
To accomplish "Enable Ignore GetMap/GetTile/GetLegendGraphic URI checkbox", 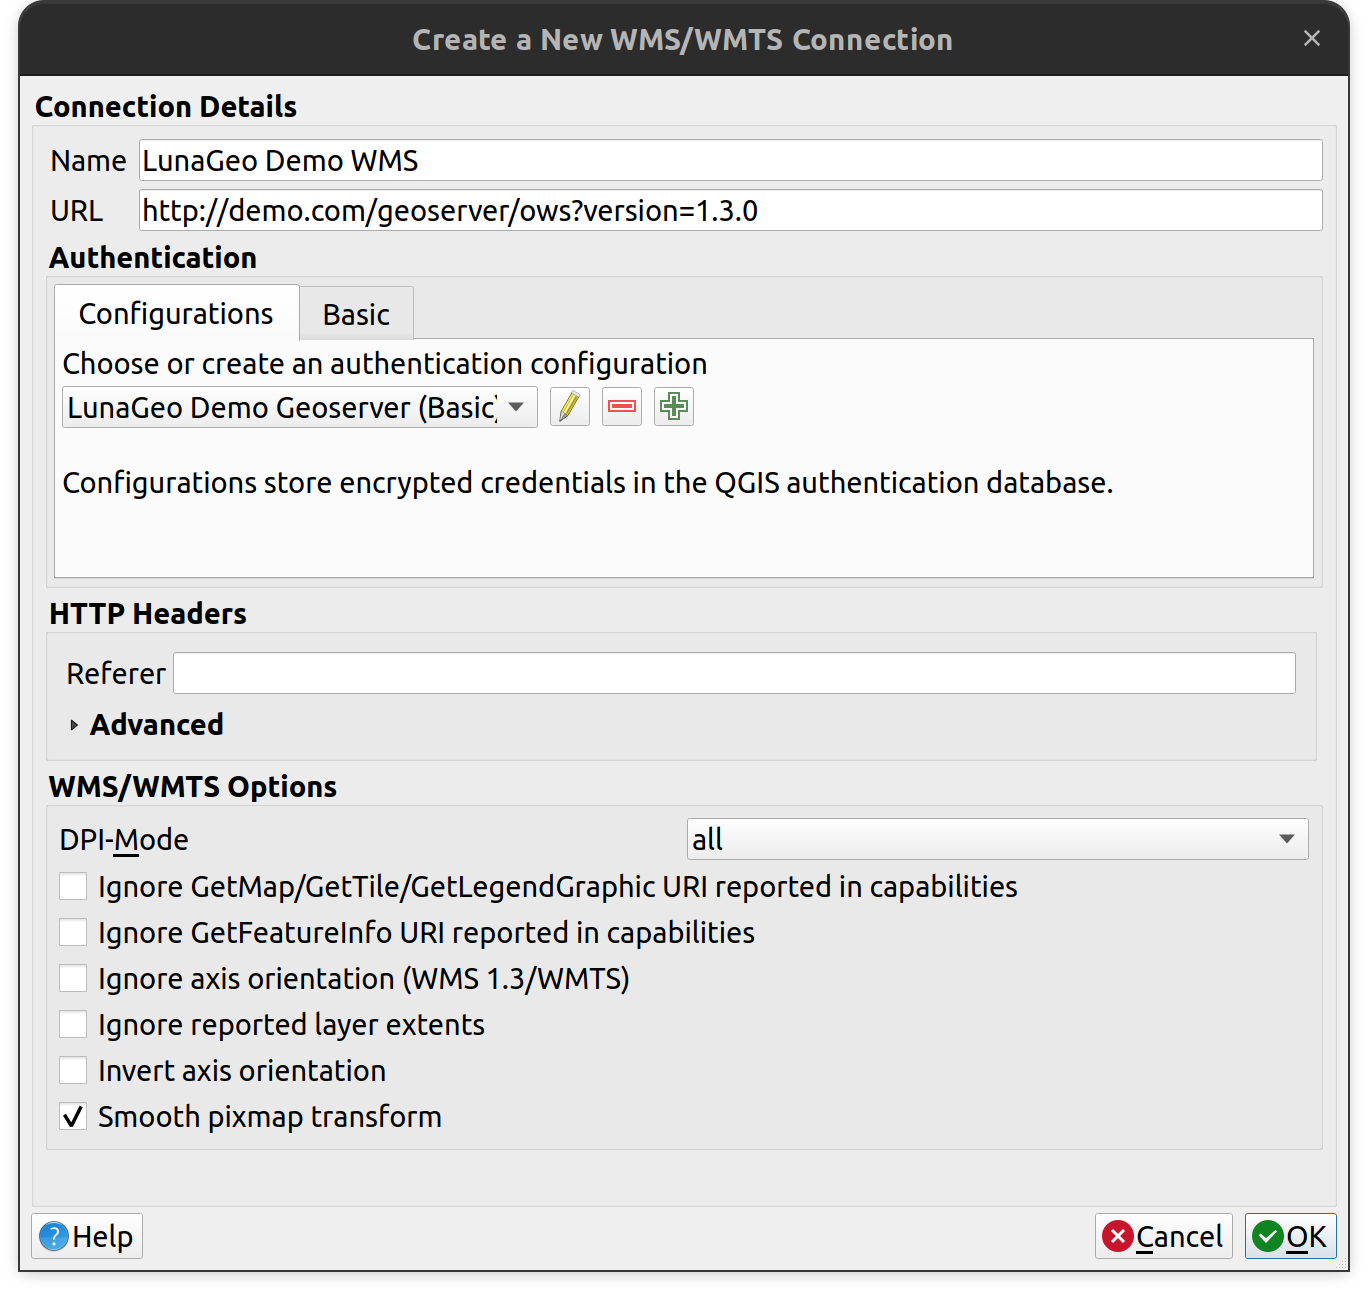I will click(x=73, y=887).
